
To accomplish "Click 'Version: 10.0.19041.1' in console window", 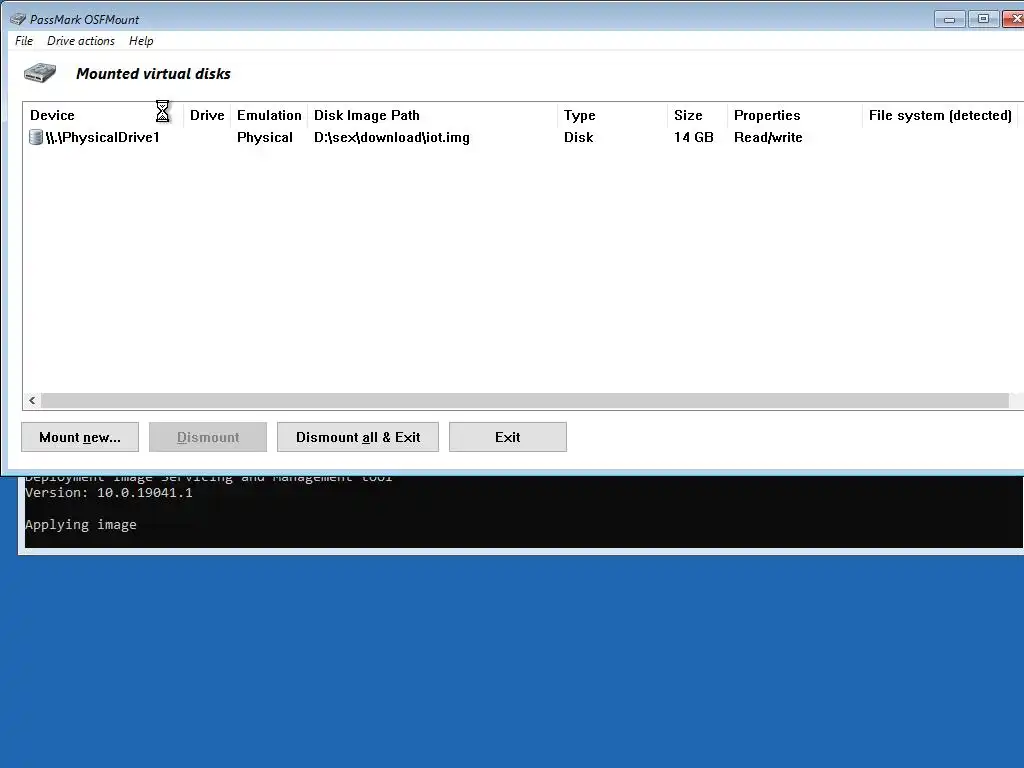I will pos(108,492).
